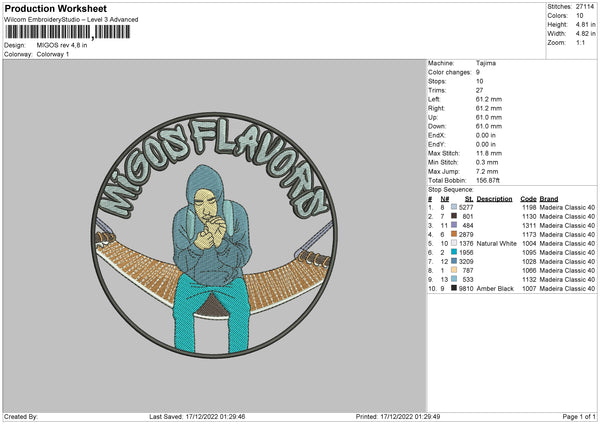
Task: Click thread code '1173' in the stop sequence
Action: pyautogui.click(x=529, y=235)
